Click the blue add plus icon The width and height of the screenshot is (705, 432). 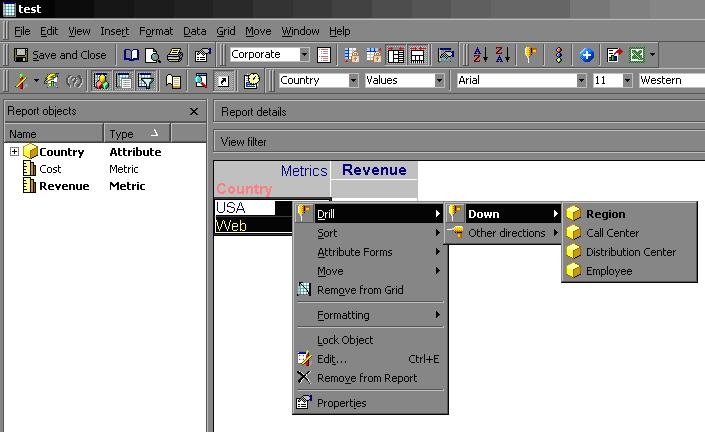pyautogui.click(x=586, y=55)
